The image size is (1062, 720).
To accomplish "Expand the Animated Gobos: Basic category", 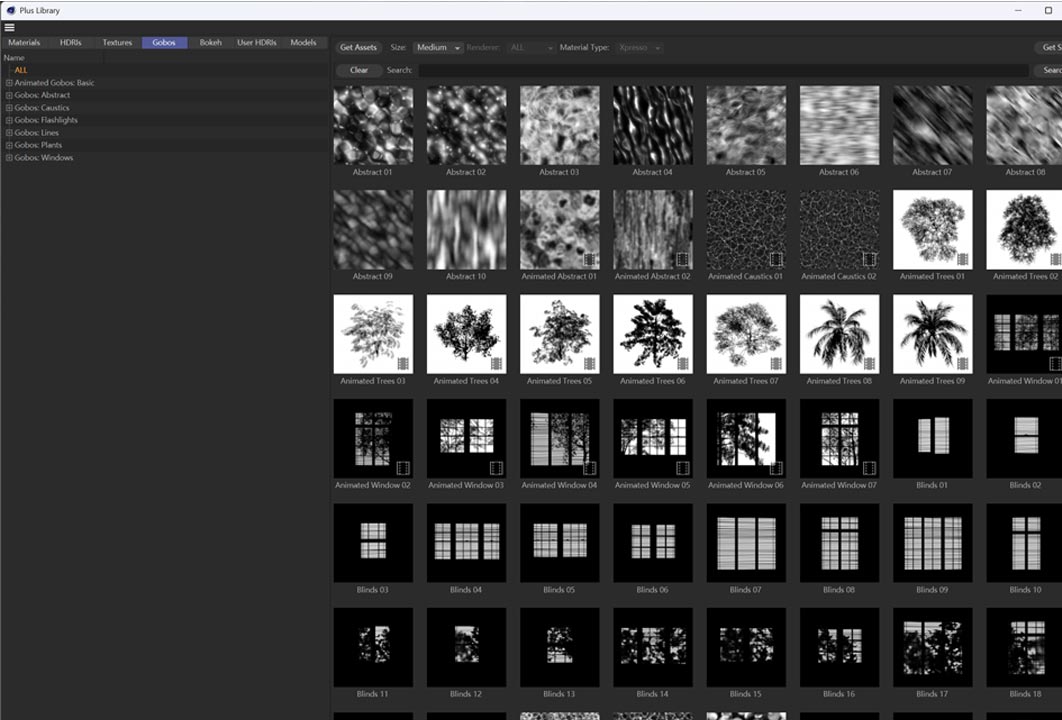I will tap(9, 83).
